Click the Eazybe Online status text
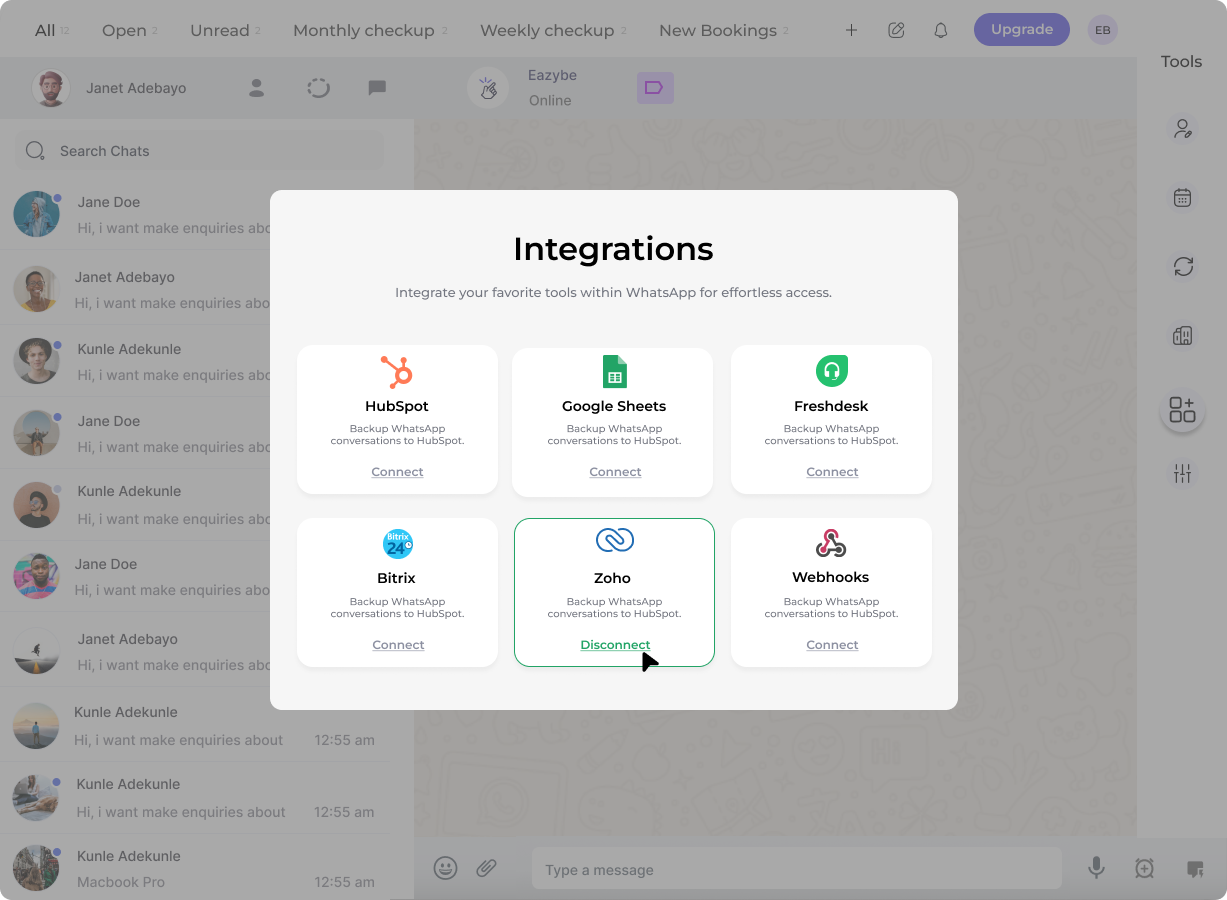 point(550,100)
